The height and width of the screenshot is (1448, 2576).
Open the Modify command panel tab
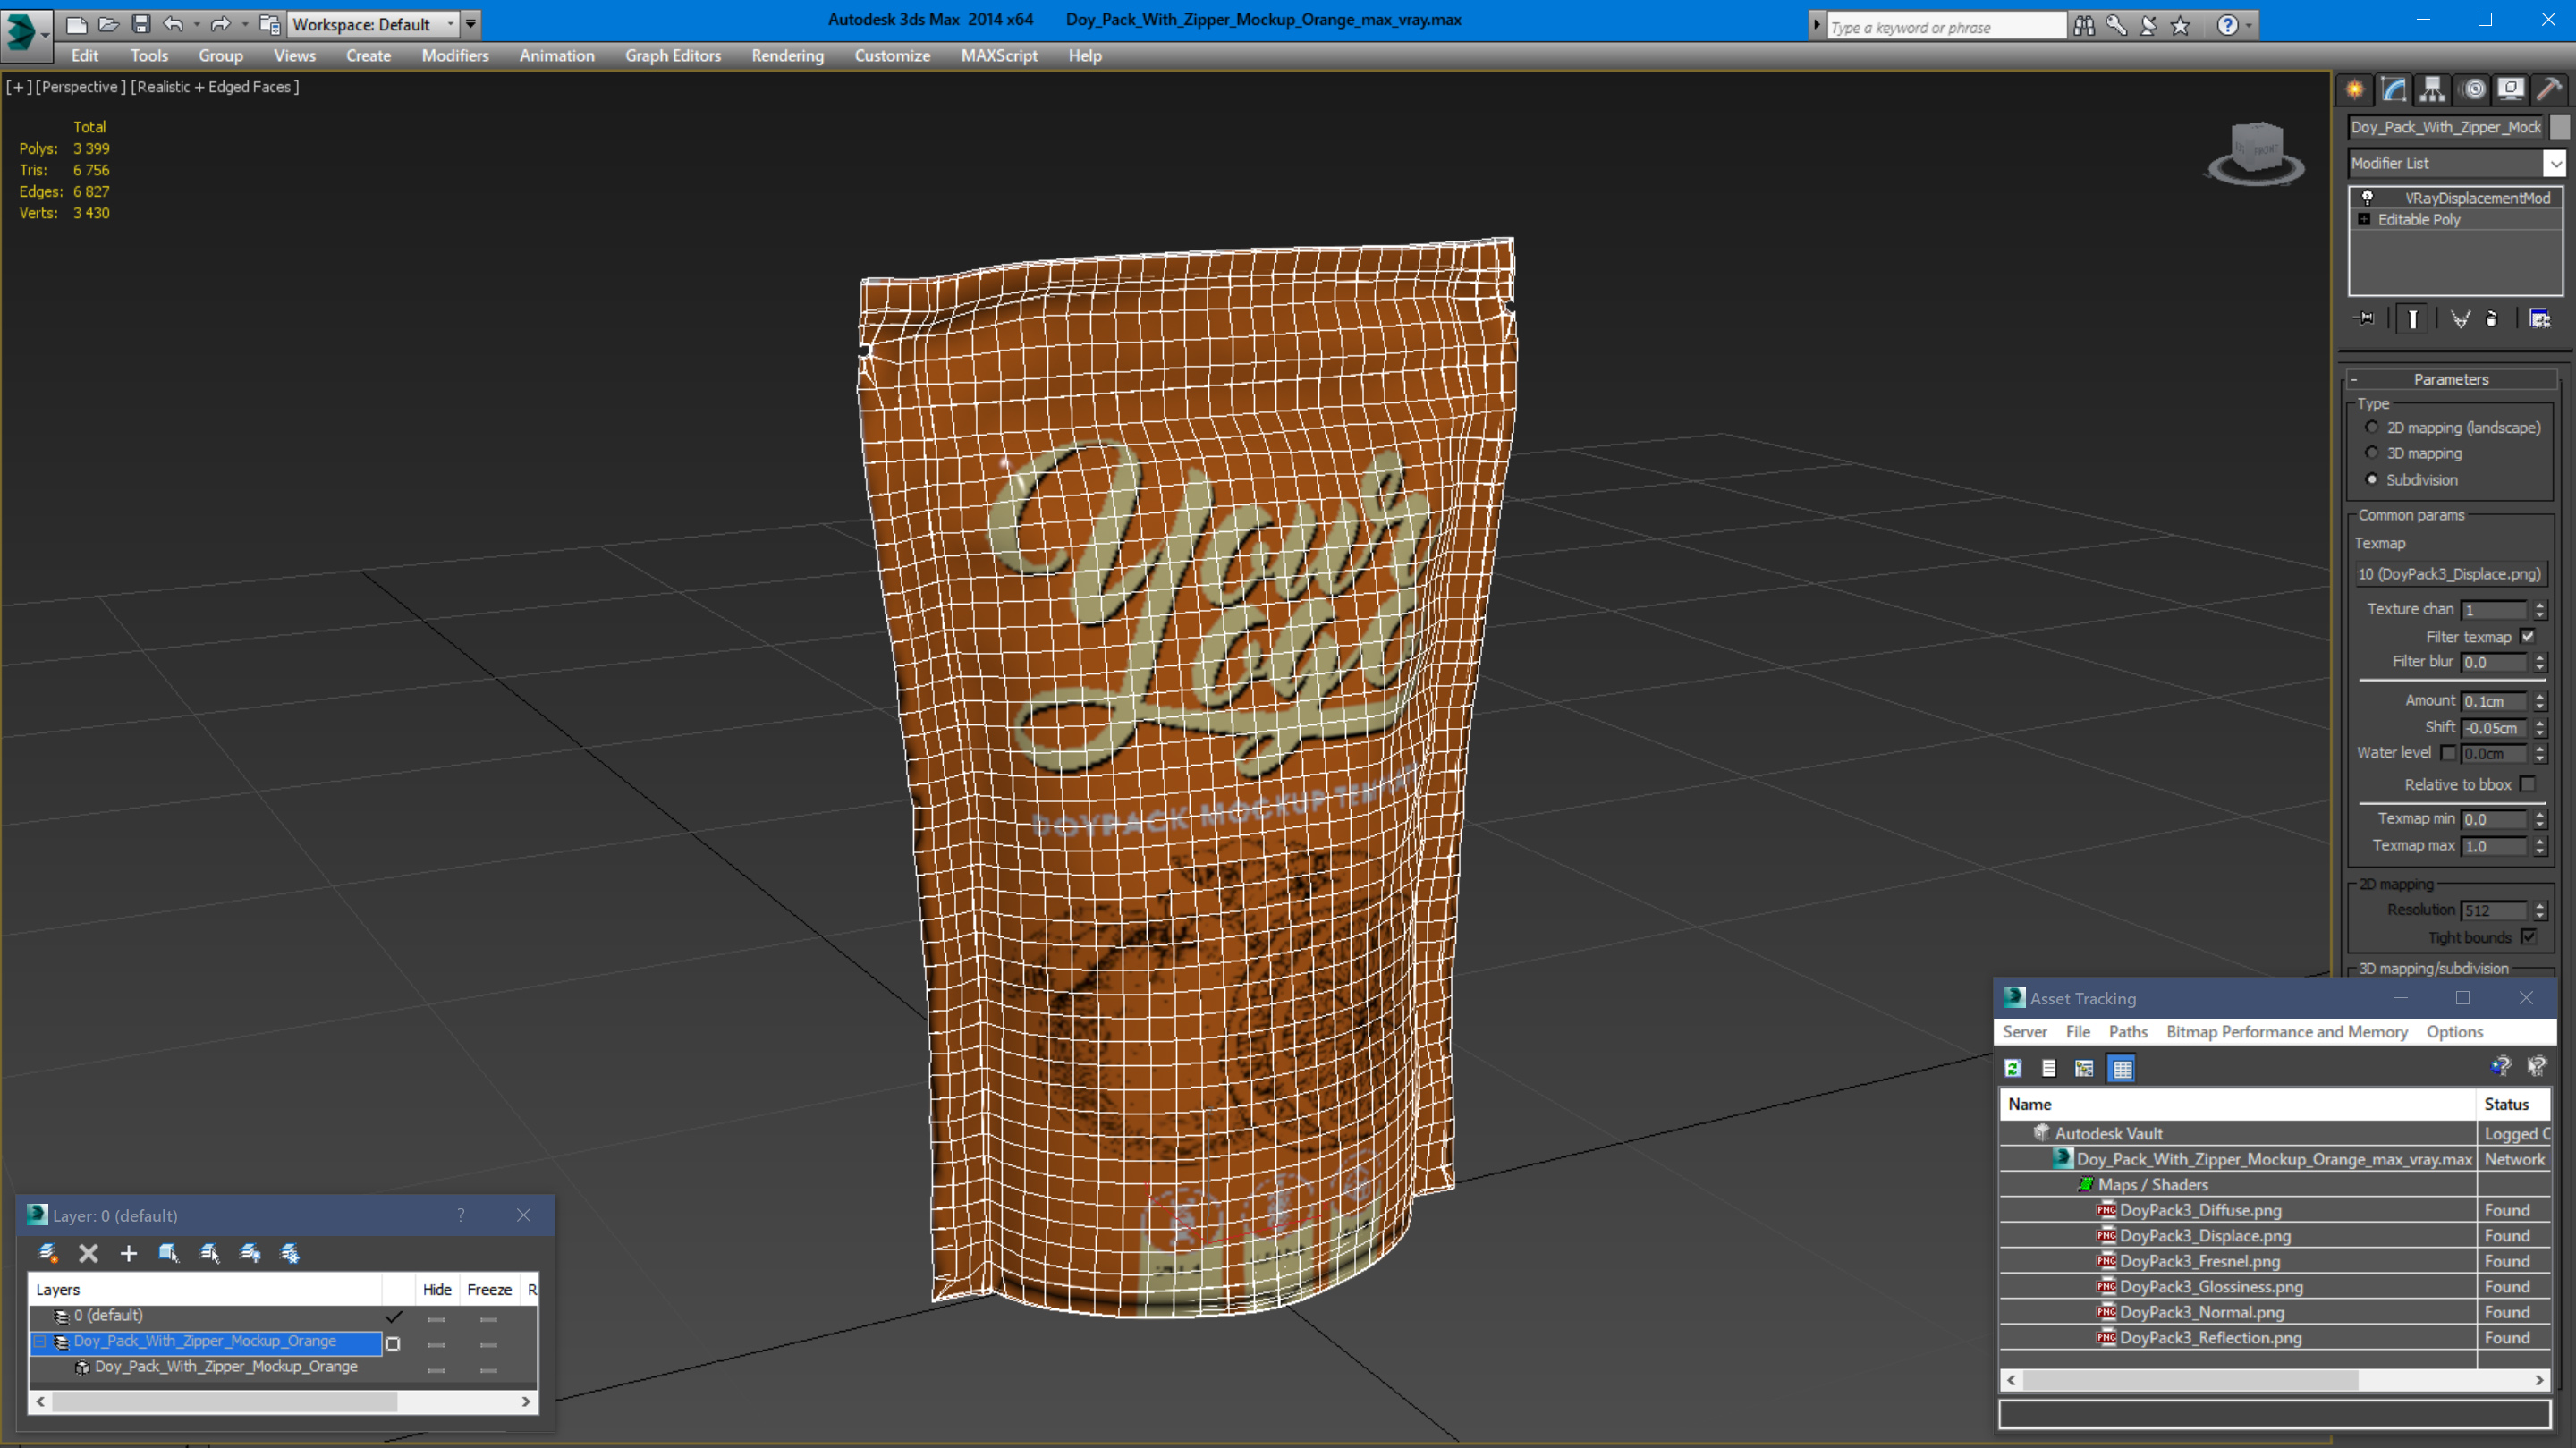2394,90
